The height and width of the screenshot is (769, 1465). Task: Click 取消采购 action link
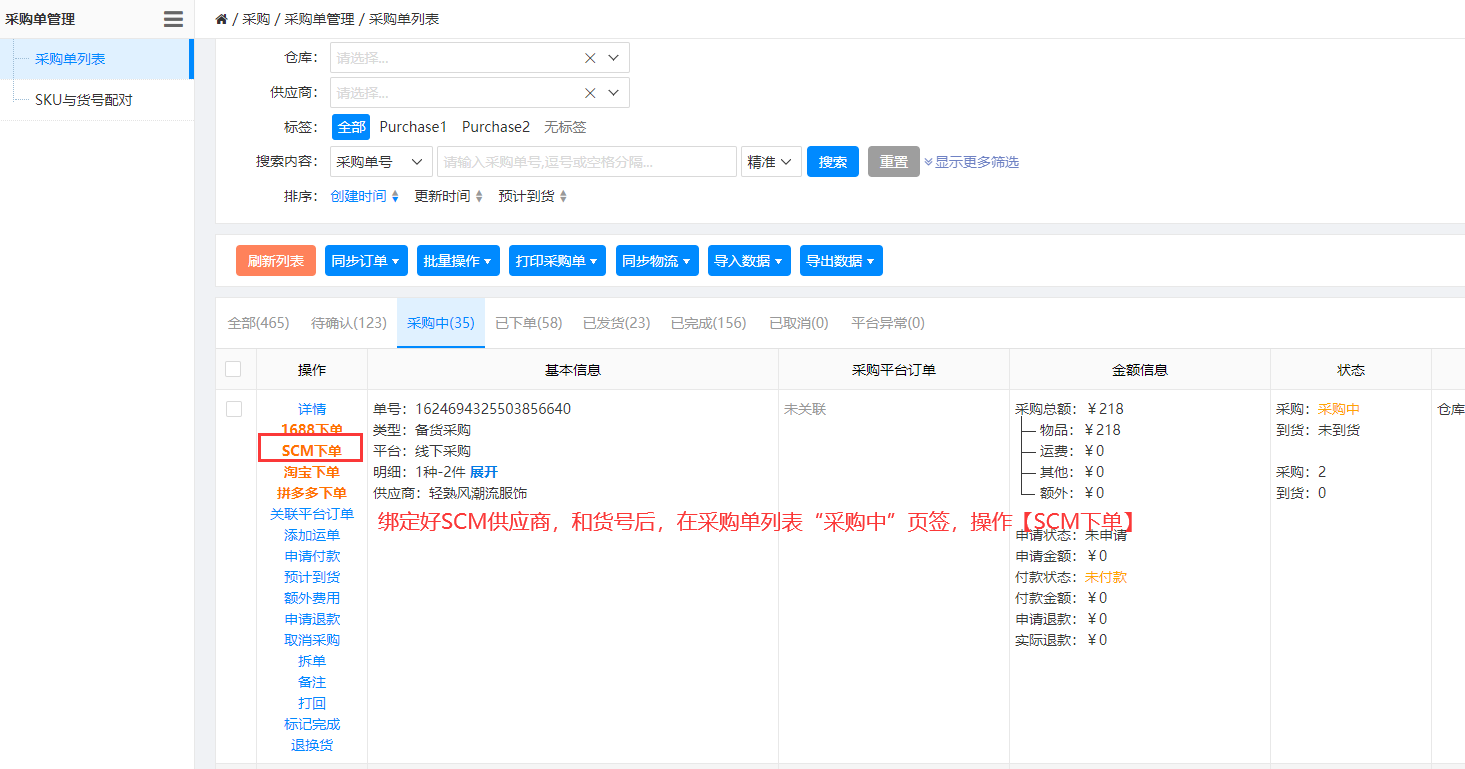[x=312, y=640]
